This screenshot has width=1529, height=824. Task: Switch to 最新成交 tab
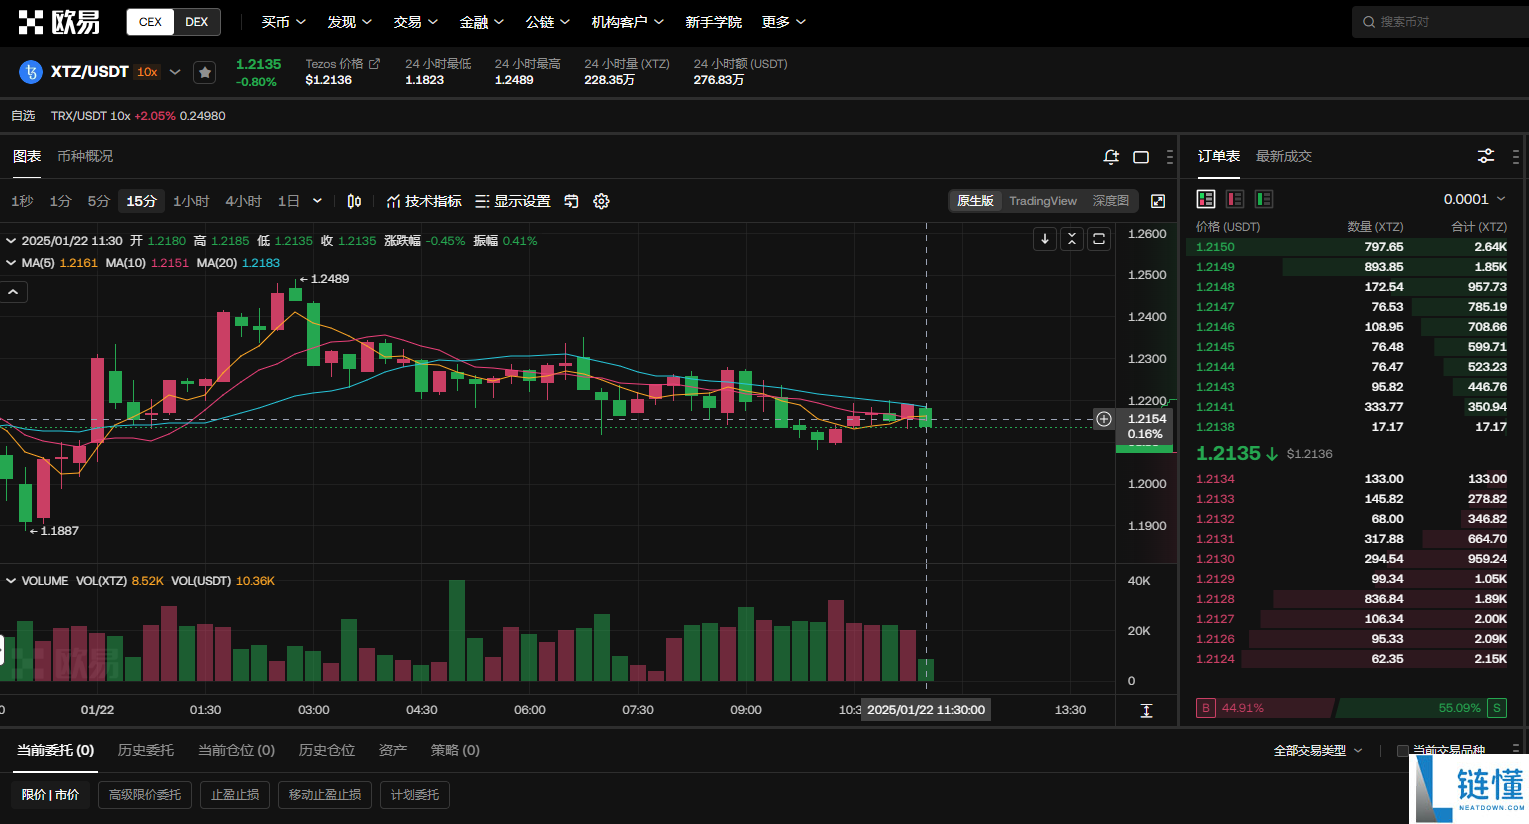[1284, 156]
